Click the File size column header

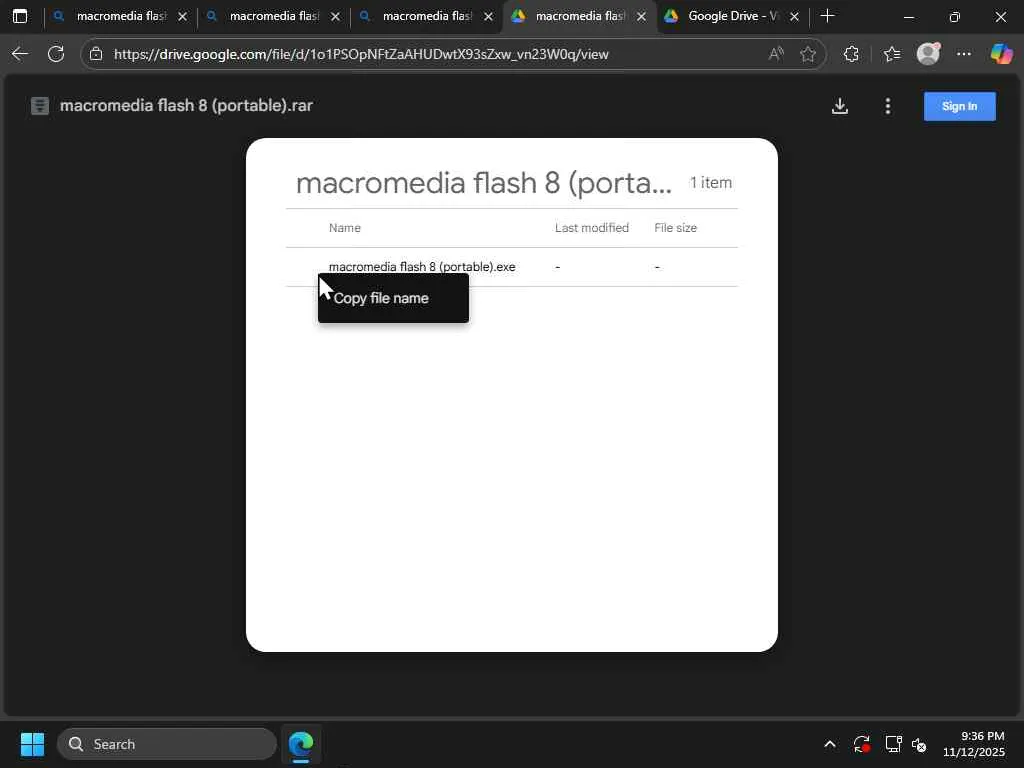[x=675, y=228]
